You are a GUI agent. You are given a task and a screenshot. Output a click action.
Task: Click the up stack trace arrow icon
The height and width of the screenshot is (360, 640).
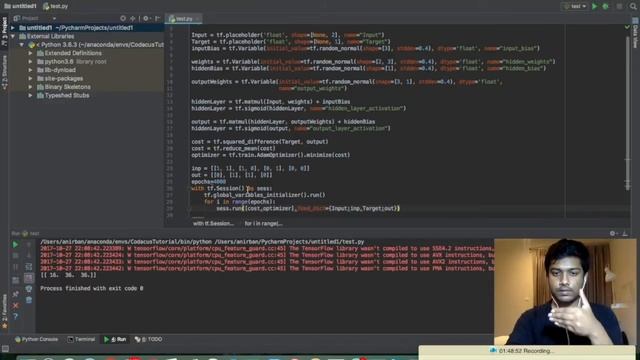point(29,244)
